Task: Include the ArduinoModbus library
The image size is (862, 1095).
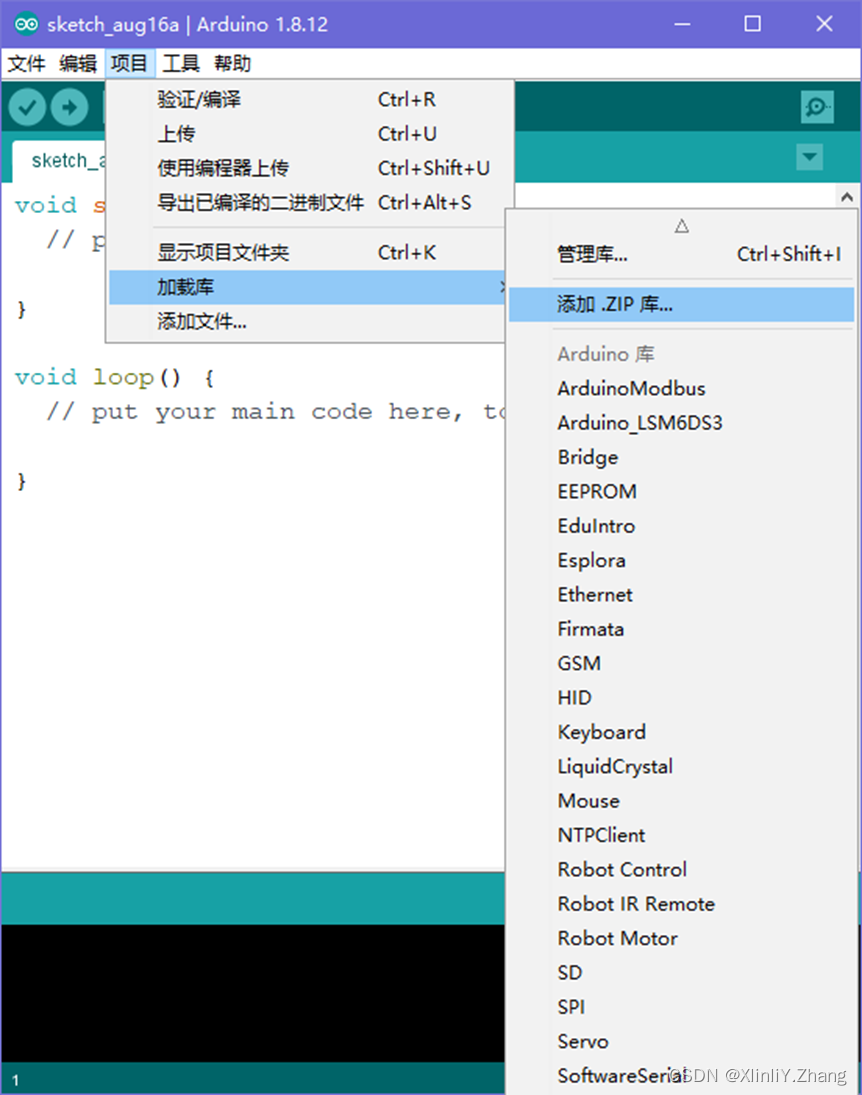Action: click(x=681, y=388)
